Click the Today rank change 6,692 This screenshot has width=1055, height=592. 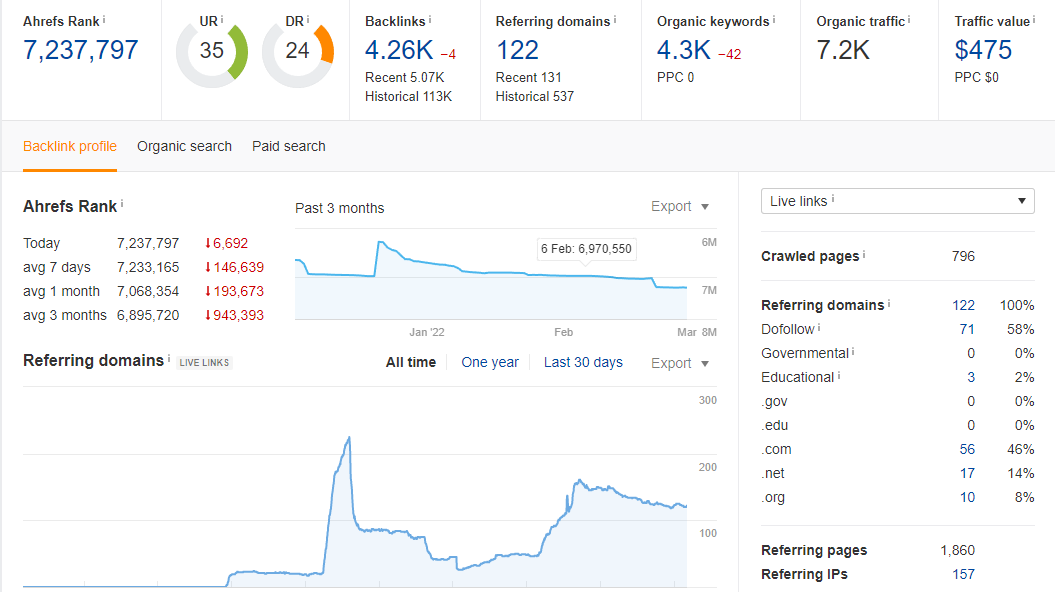click(227, 244)
